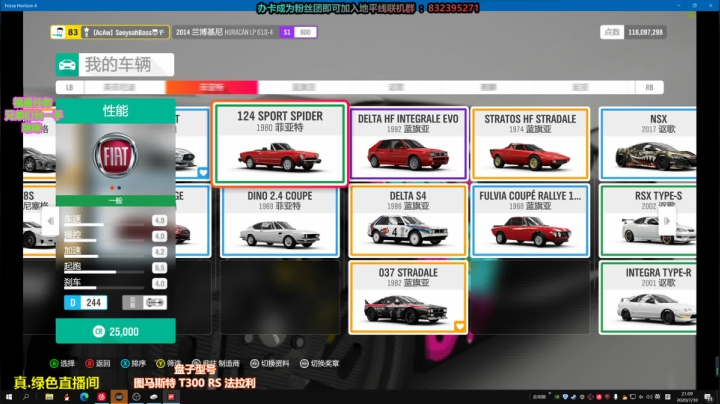This screenshot has height=404, width=720.
Task: Select the 037 Stradale car card
Action: point(408,297)
